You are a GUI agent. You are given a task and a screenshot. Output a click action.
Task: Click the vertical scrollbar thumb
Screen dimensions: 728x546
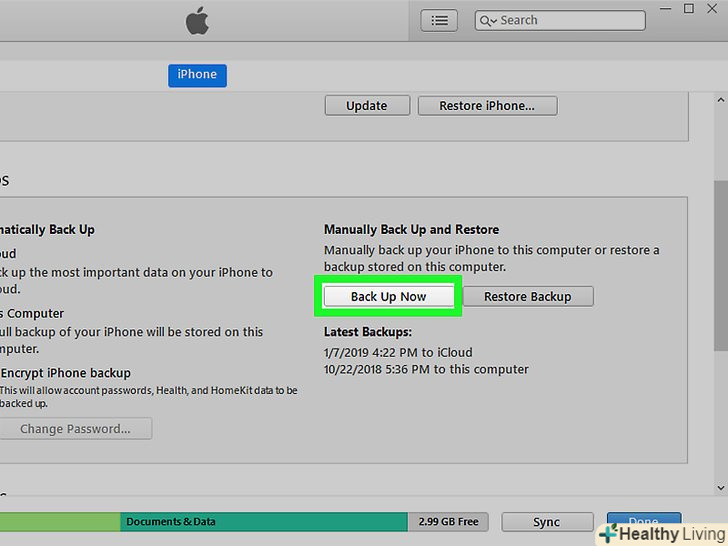(721, 266)
